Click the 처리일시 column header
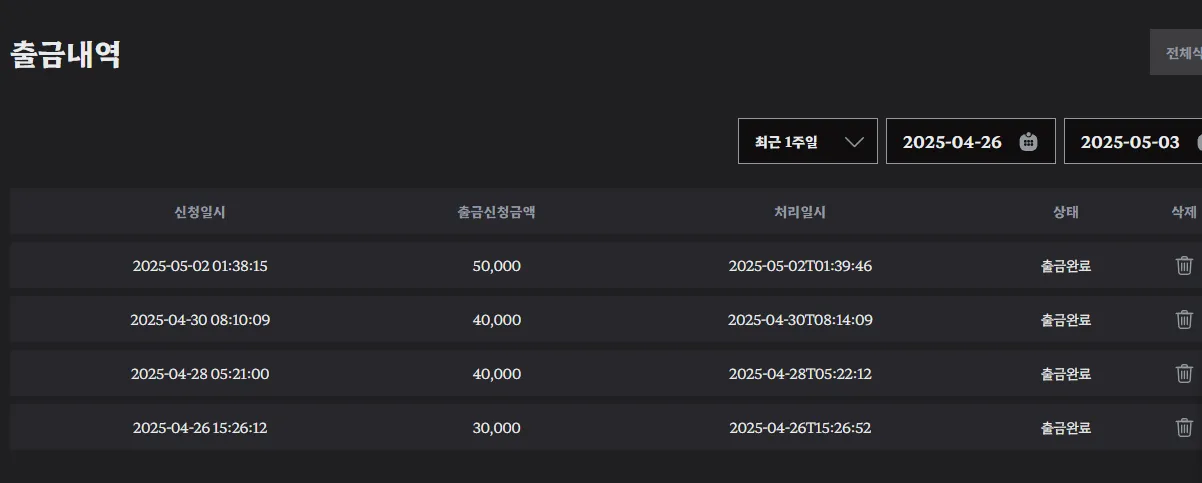 800,212
